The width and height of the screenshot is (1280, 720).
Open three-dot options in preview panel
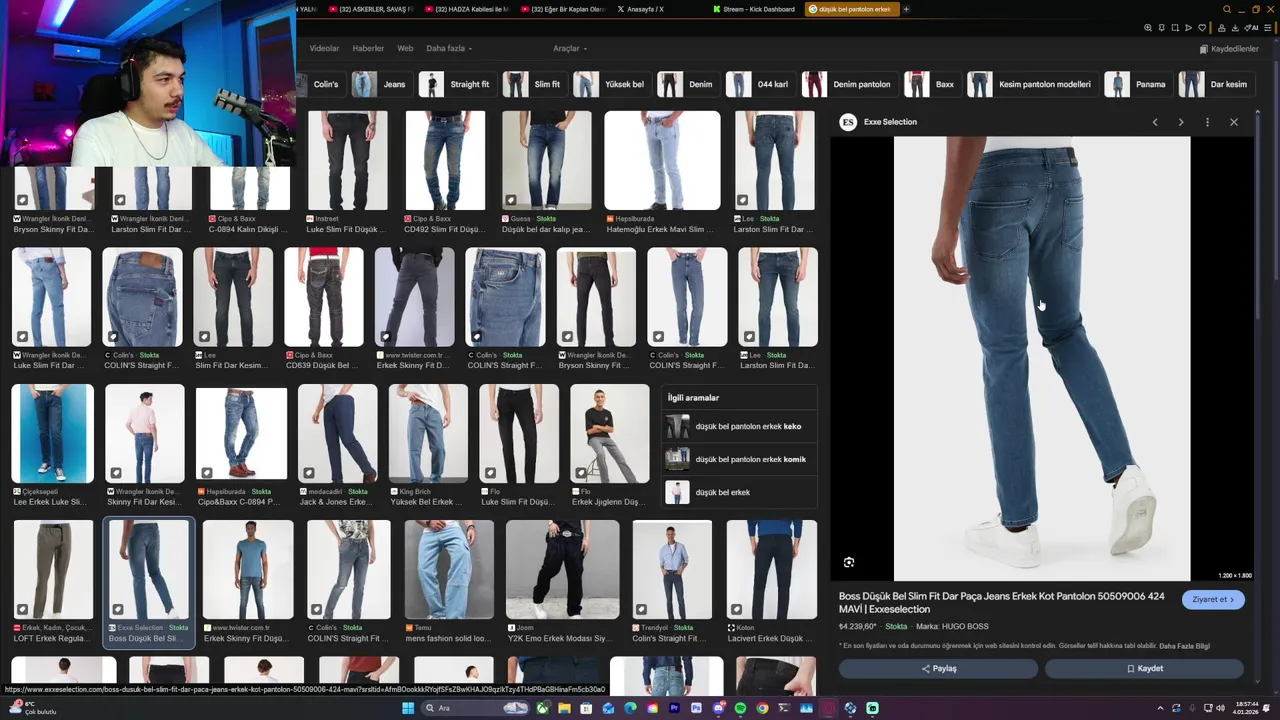click(x=1207, y=122)
